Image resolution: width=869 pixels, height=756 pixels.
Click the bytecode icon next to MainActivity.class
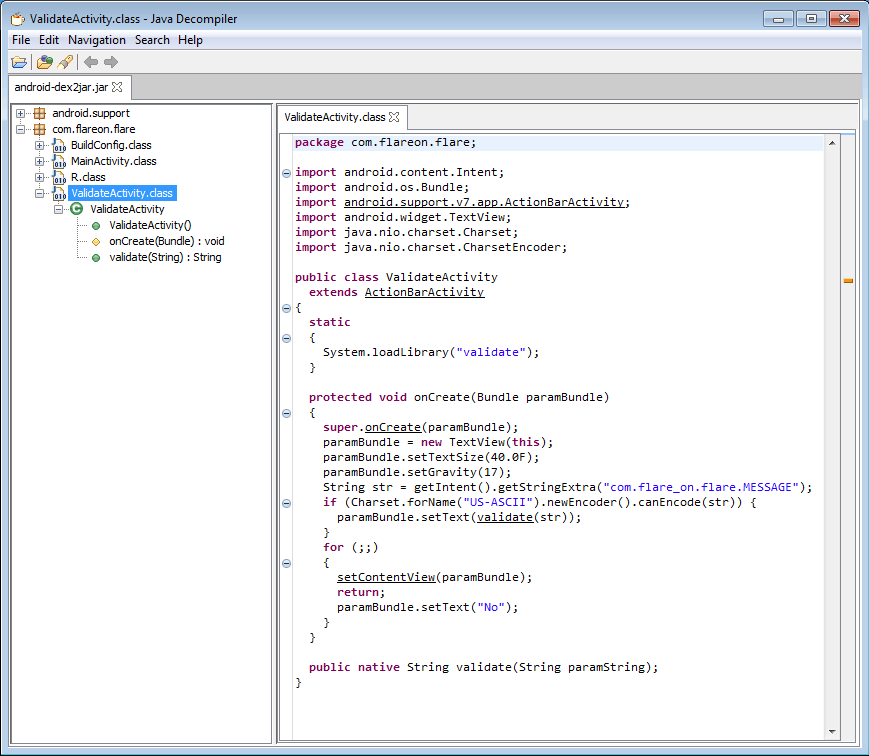click(60, 161)
